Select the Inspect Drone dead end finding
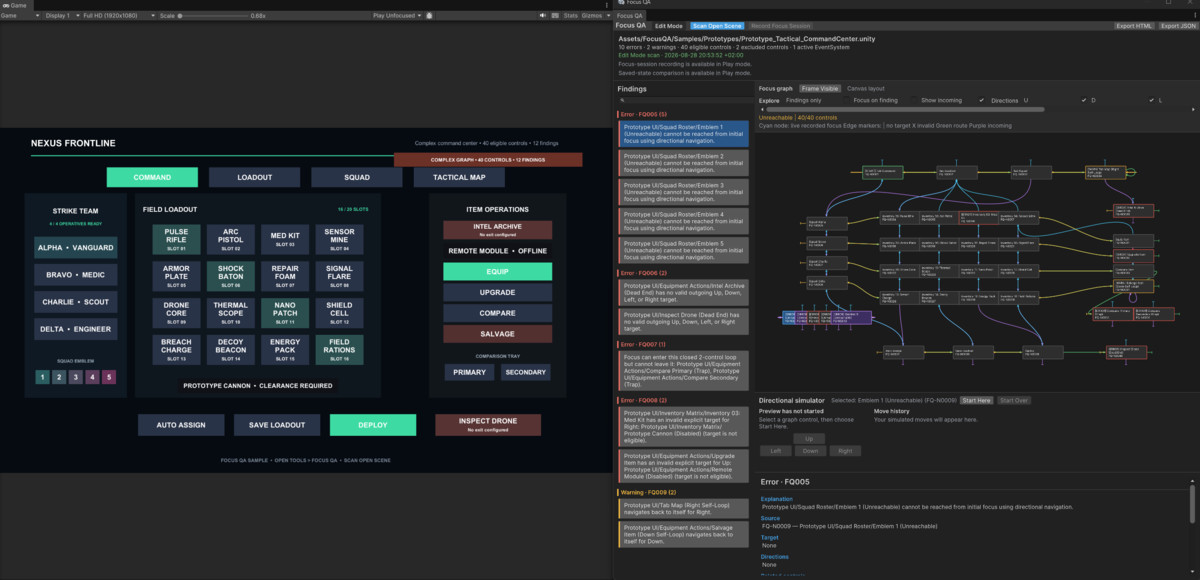1200x580 pixels. coord(683,322)
